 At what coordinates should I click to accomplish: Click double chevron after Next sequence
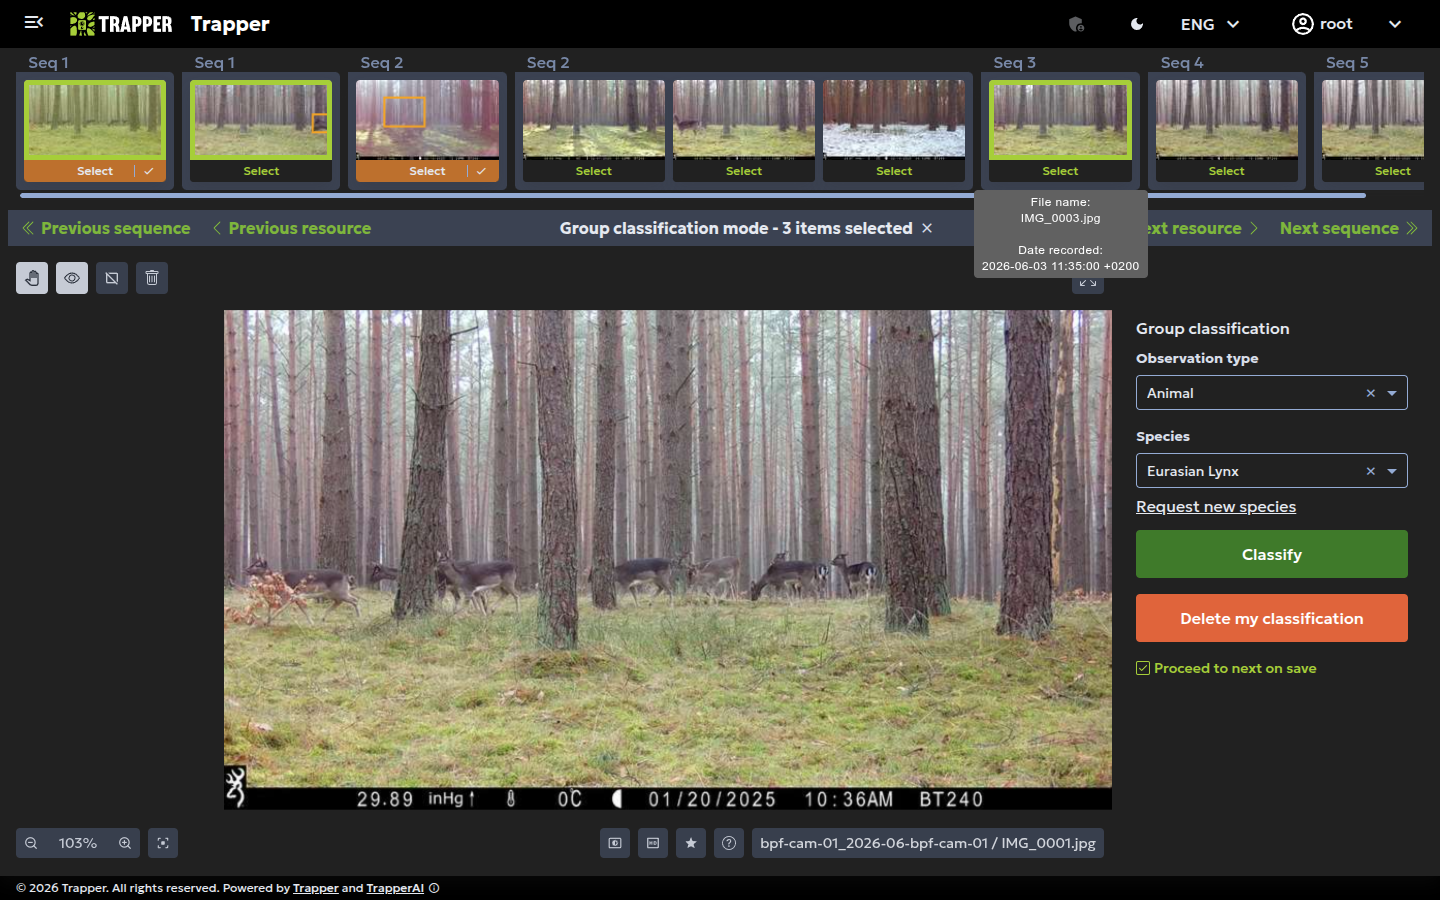(1412, 228)
